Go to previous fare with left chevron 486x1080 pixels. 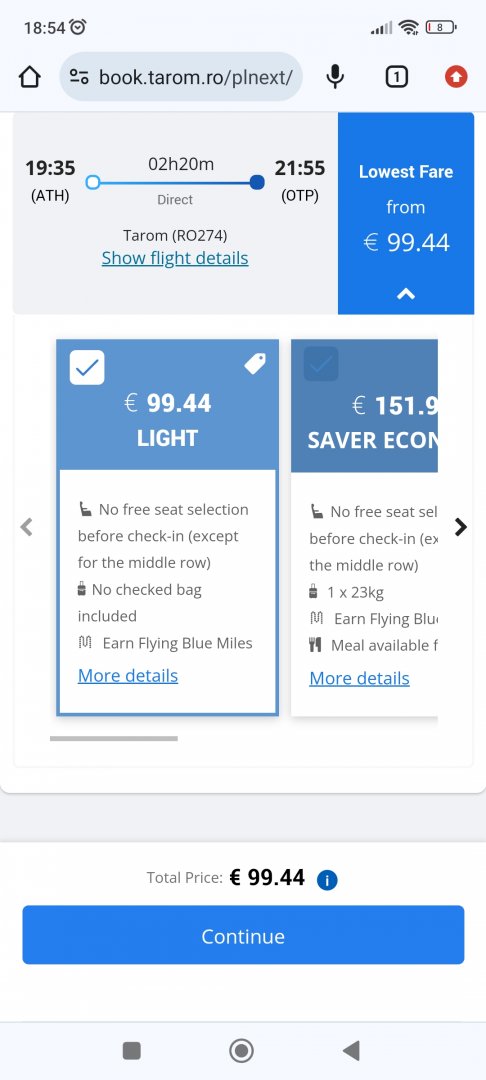pyautogui.click(x=26, y=527)
